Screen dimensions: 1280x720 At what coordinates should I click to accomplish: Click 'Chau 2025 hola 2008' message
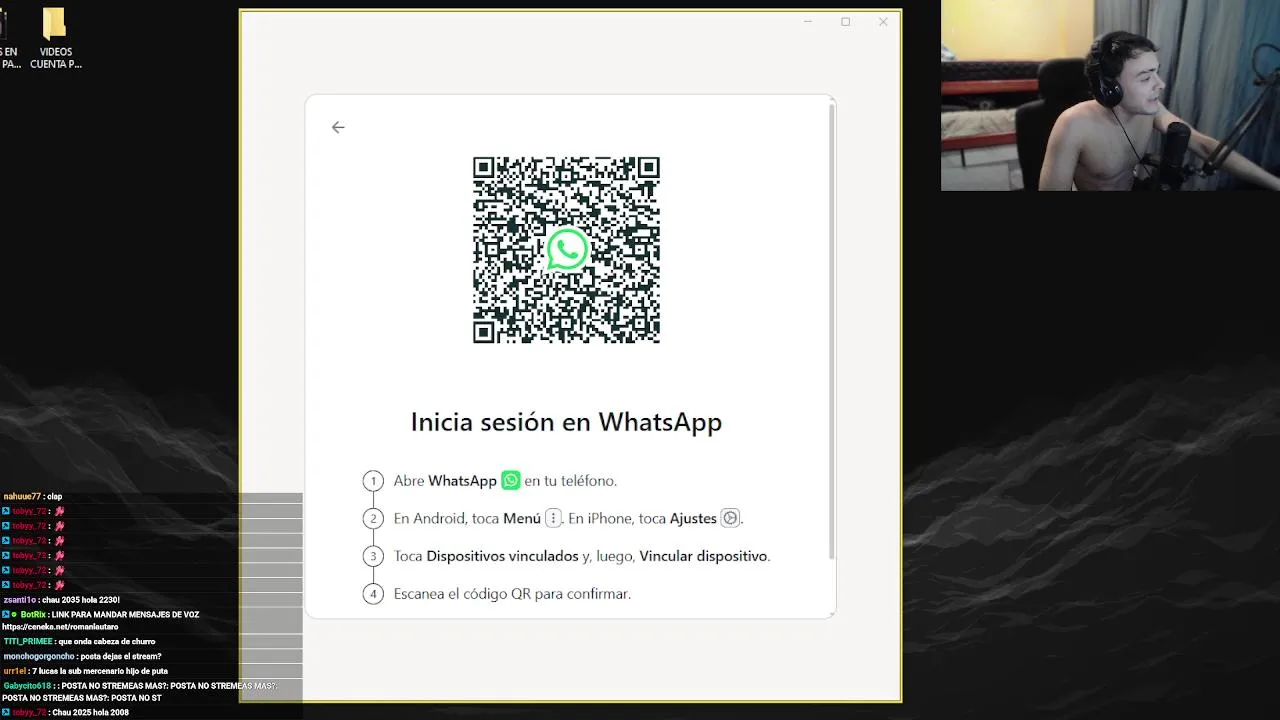click(x=91, y=712)
